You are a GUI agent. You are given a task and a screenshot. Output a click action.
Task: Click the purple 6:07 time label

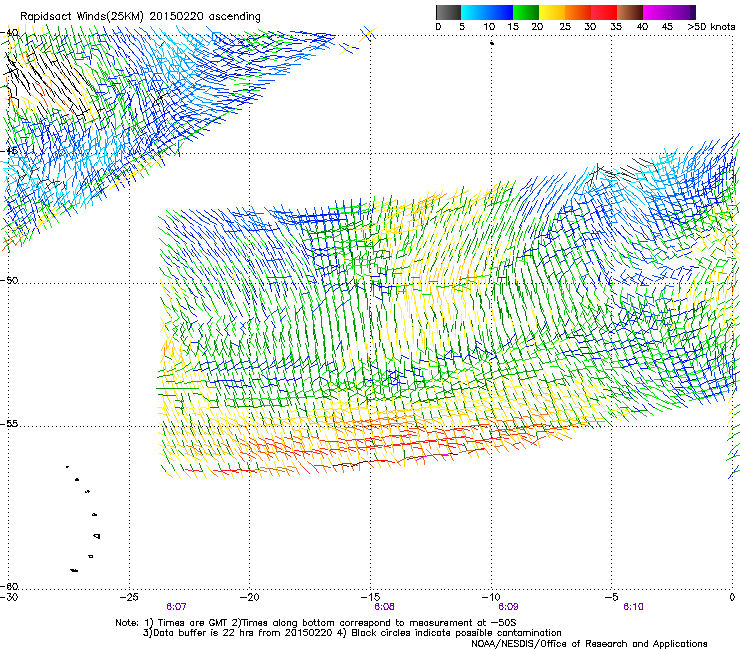[x=176, y=607]
